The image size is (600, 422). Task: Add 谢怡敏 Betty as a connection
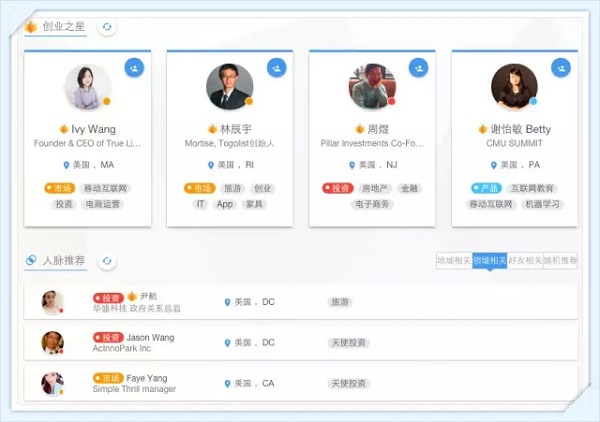561,68
